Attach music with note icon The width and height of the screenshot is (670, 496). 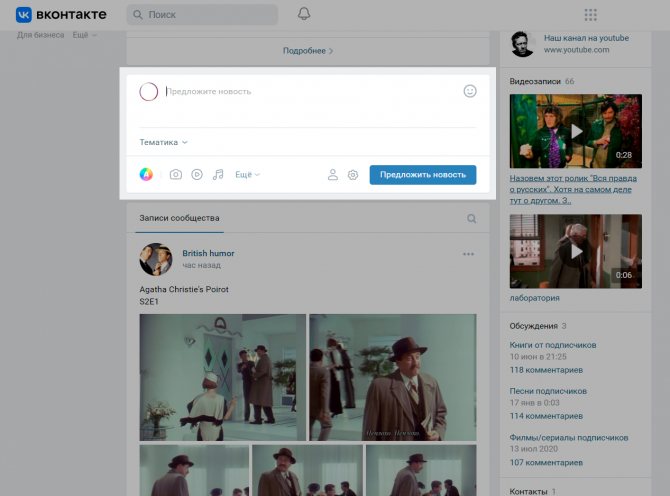pyautogui.click(x=218, y=174)
